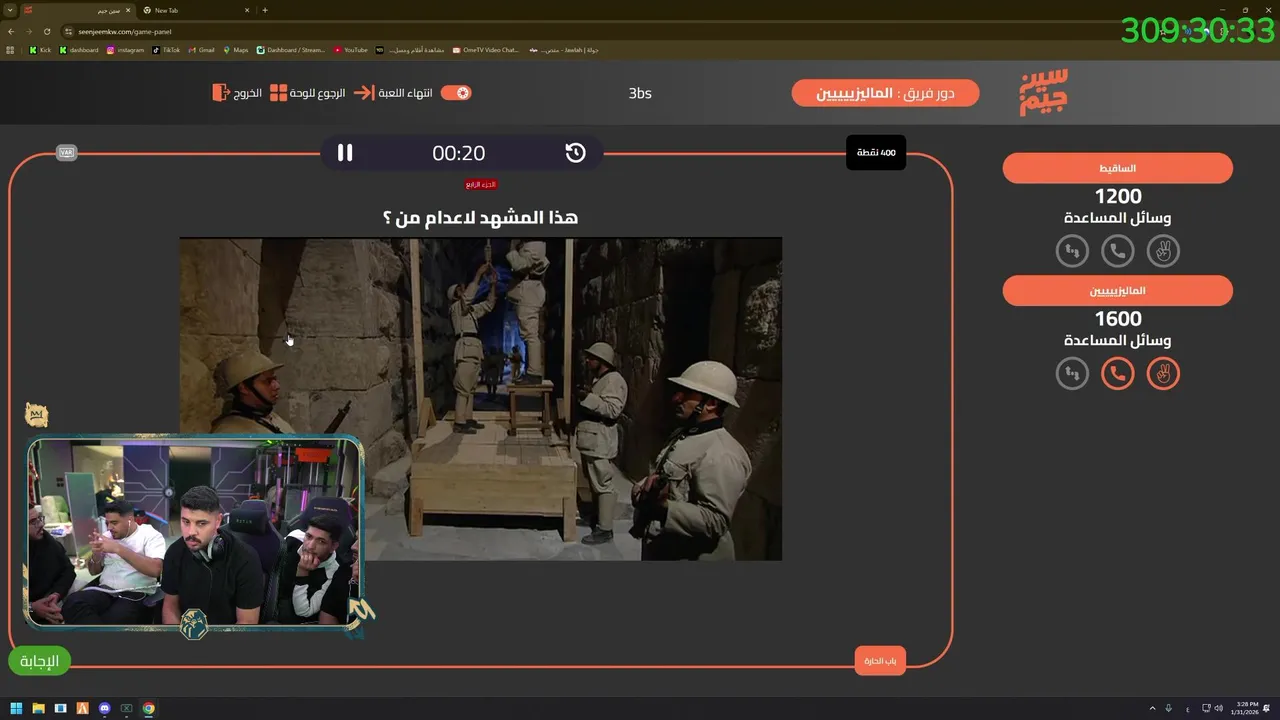Click the 1200 score of team الساقيط
This screenshot has width=1280, height=720.
click(x=1118, y=196)
